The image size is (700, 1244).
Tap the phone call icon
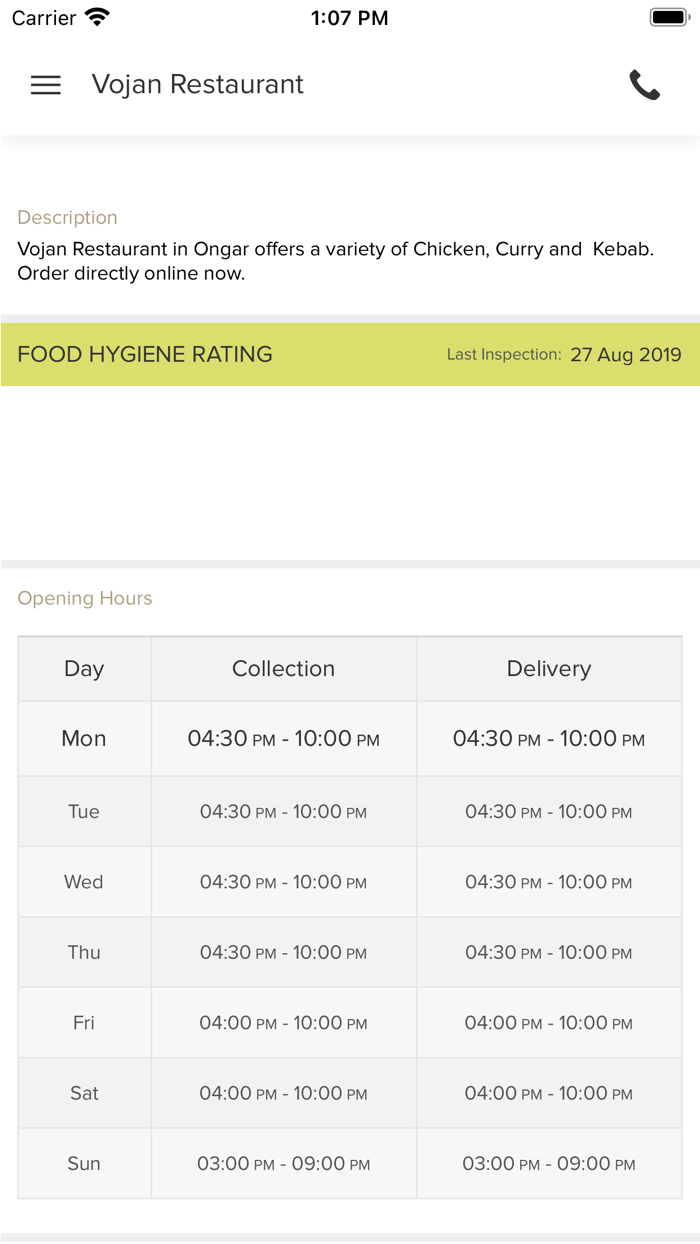(645, 85)
